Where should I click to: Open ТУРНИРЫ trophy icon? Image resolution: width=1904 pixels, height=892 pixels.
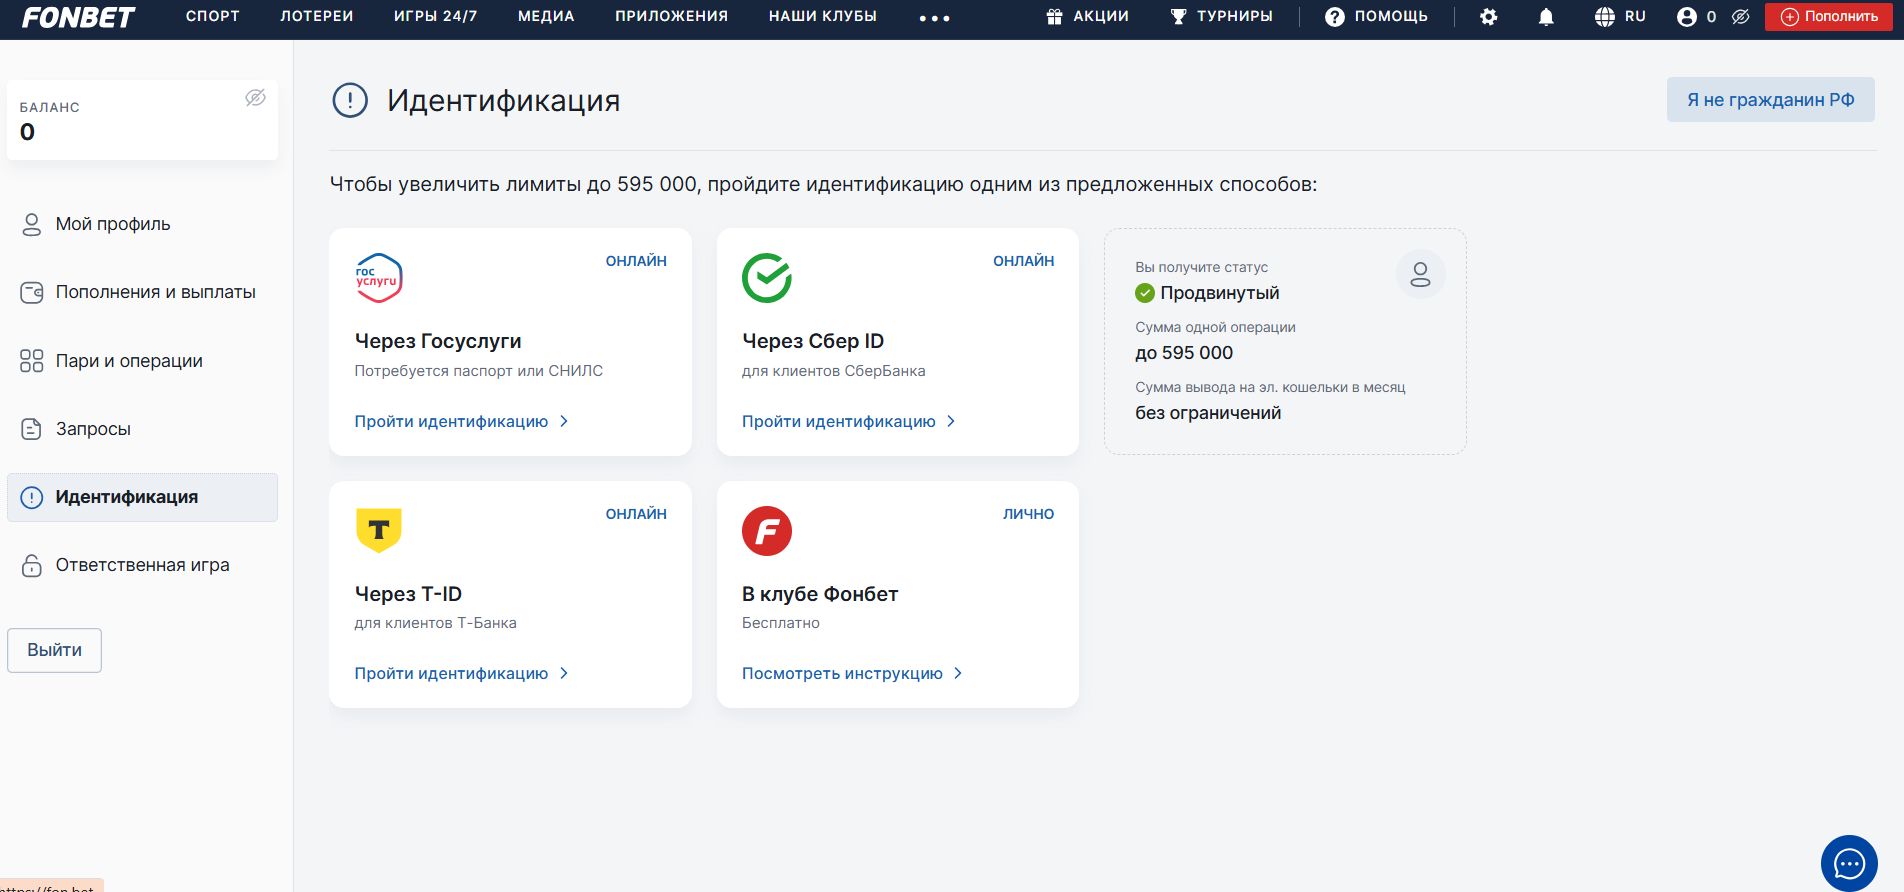pyautogui.click(x=1178, y=16)
